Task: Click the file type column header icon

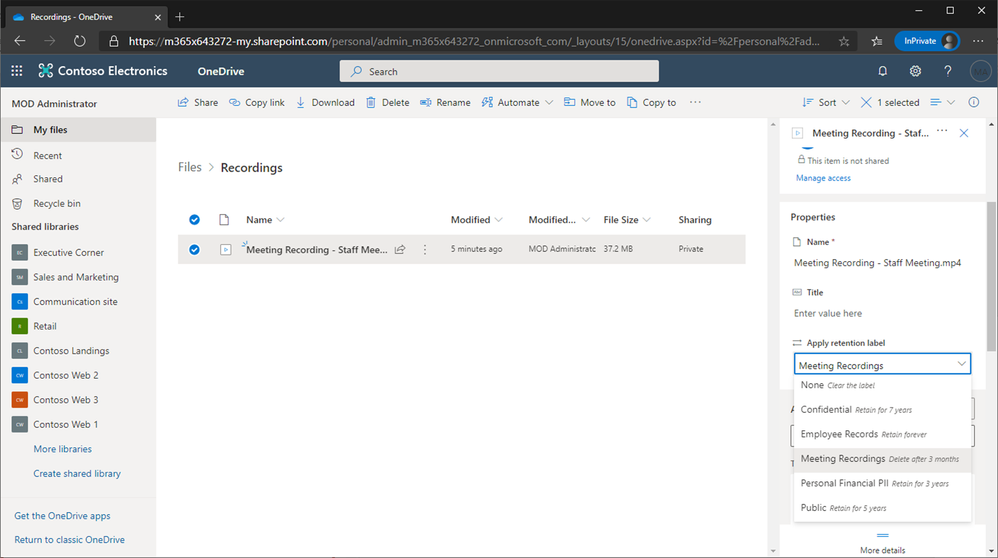Action: [x=224, y=220]
